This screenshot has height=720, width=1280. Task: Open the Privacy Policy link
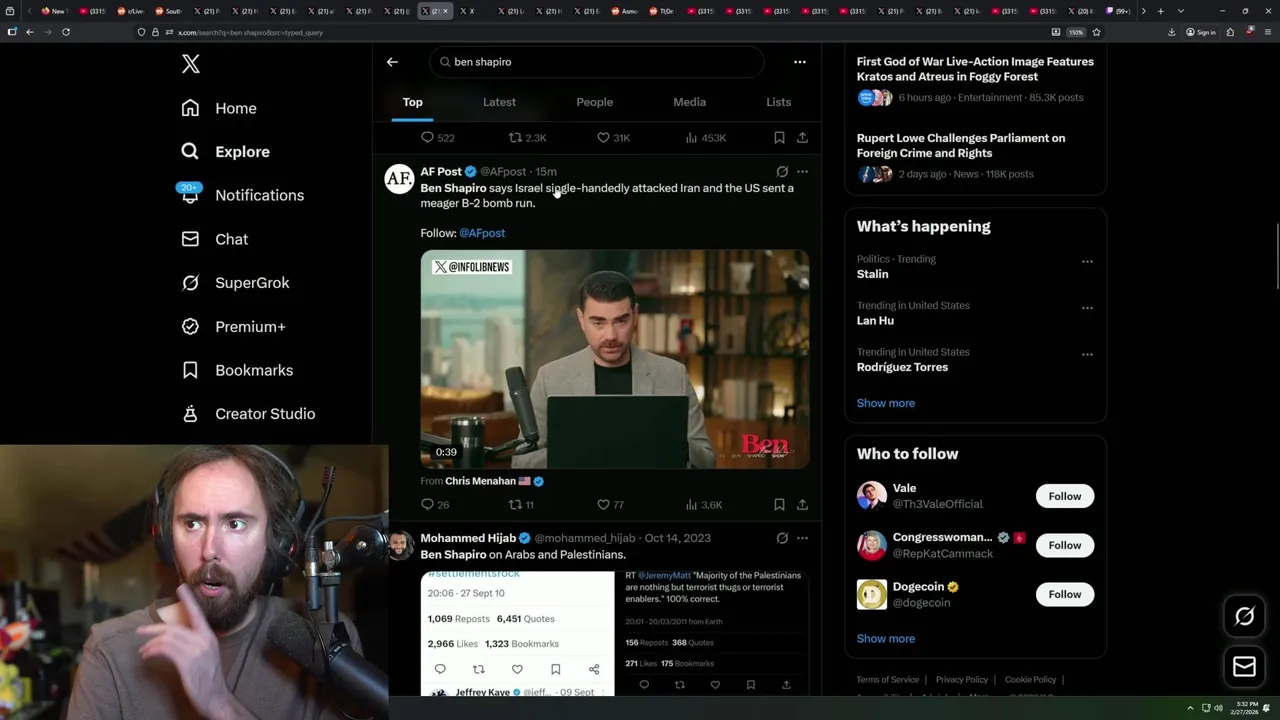tap(961, 680)
